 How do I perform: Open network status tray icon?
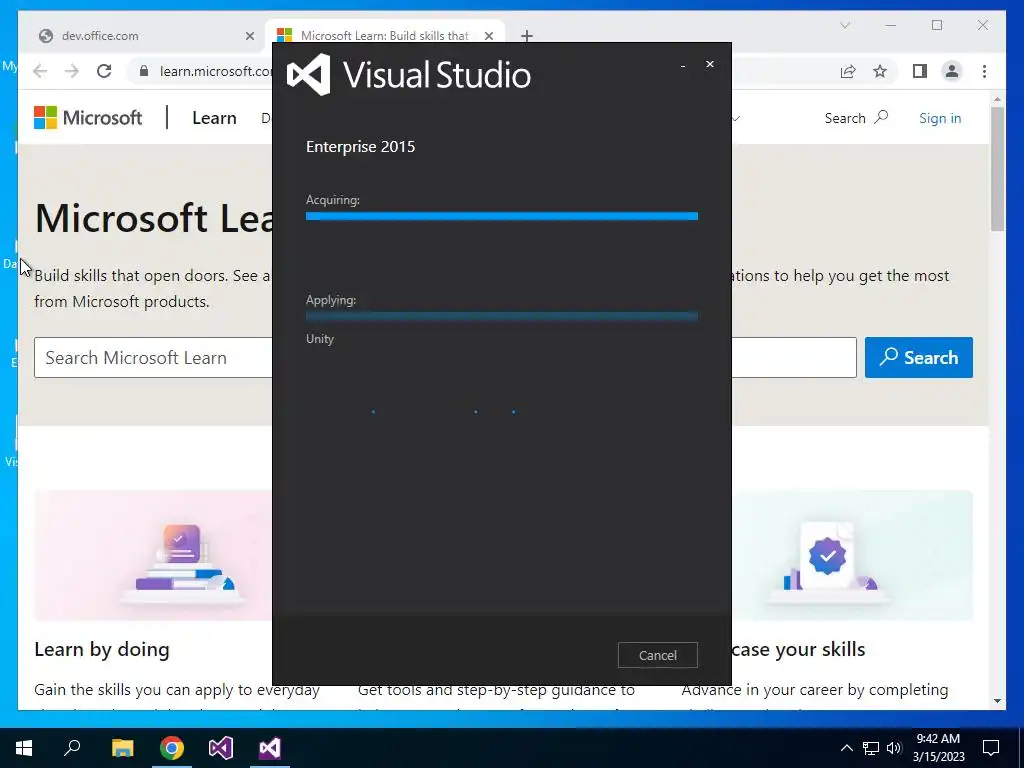tap(871, 748)
